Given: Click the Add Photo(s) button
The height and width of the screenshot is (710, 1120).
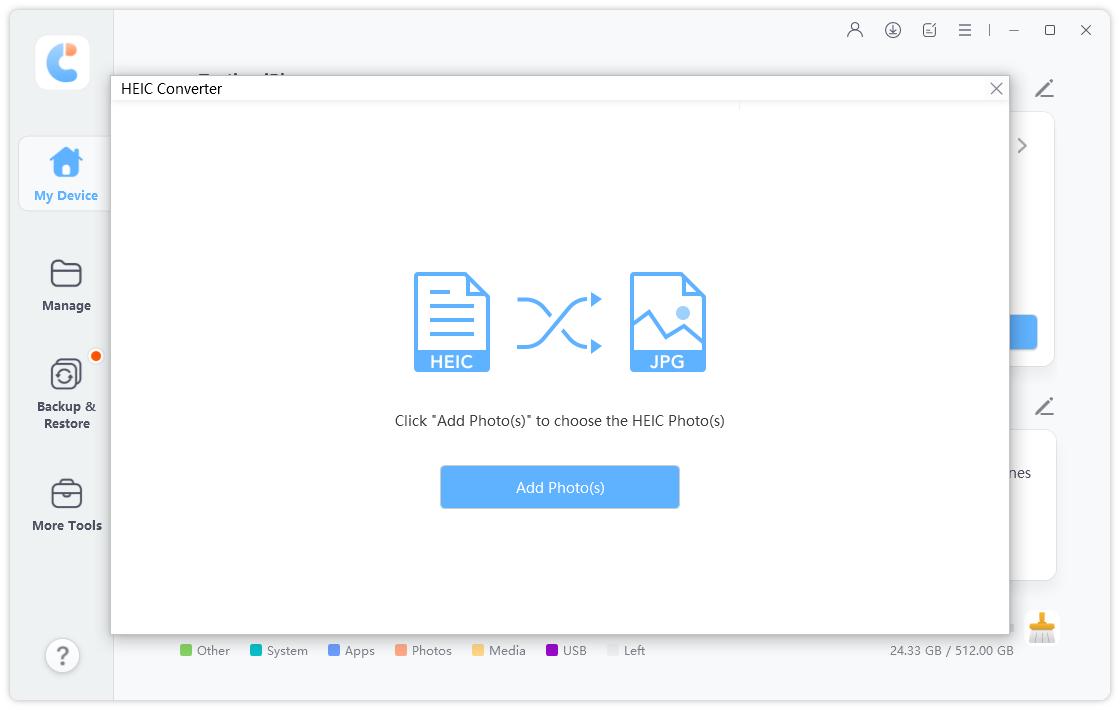Looking at the screenshot, I should (559, 487).
